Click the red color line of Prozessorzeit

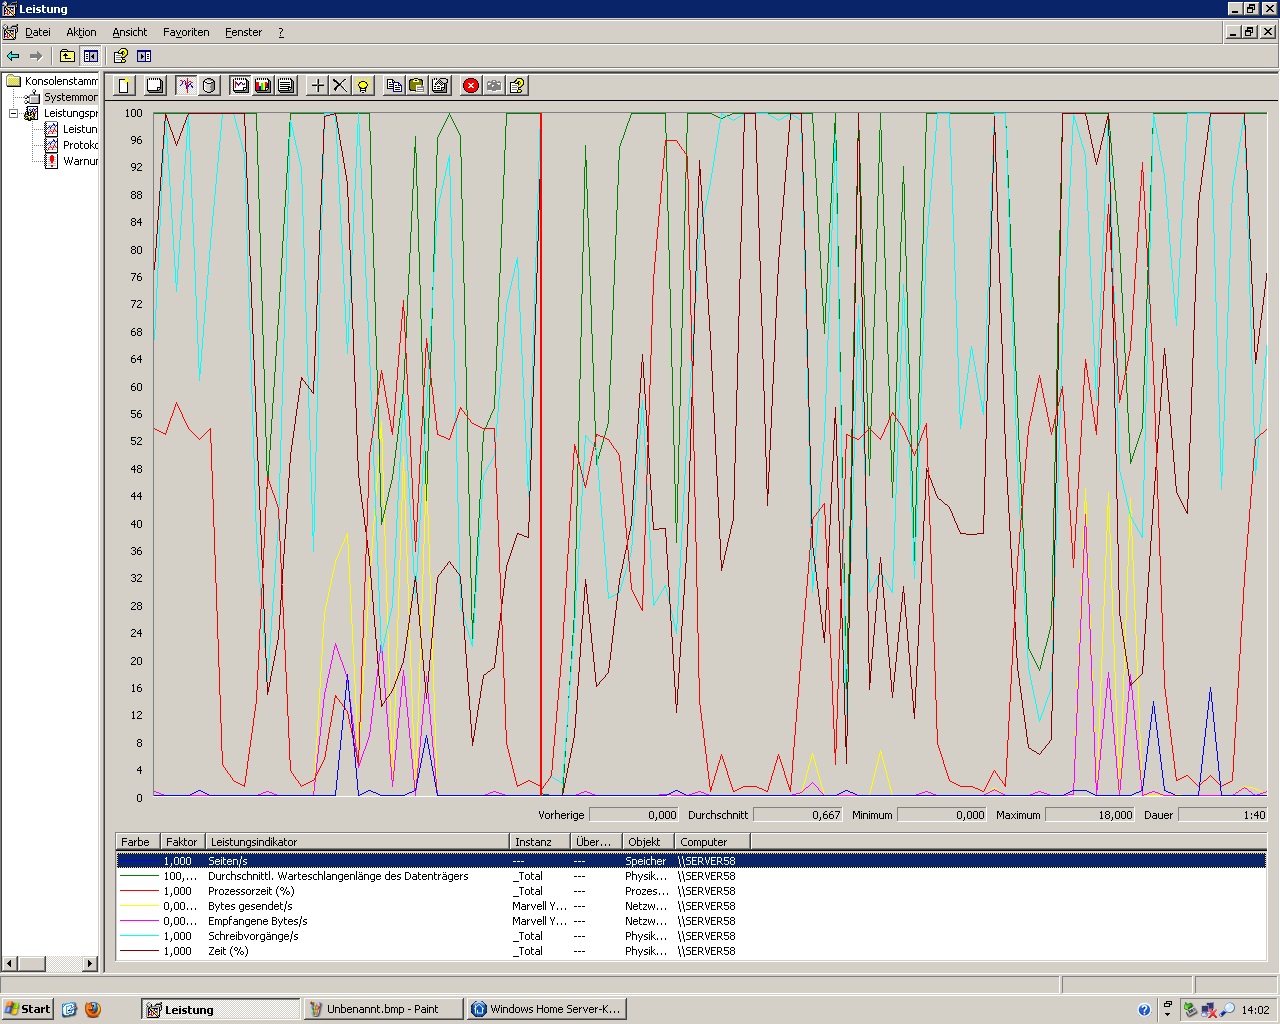point(139,891)
